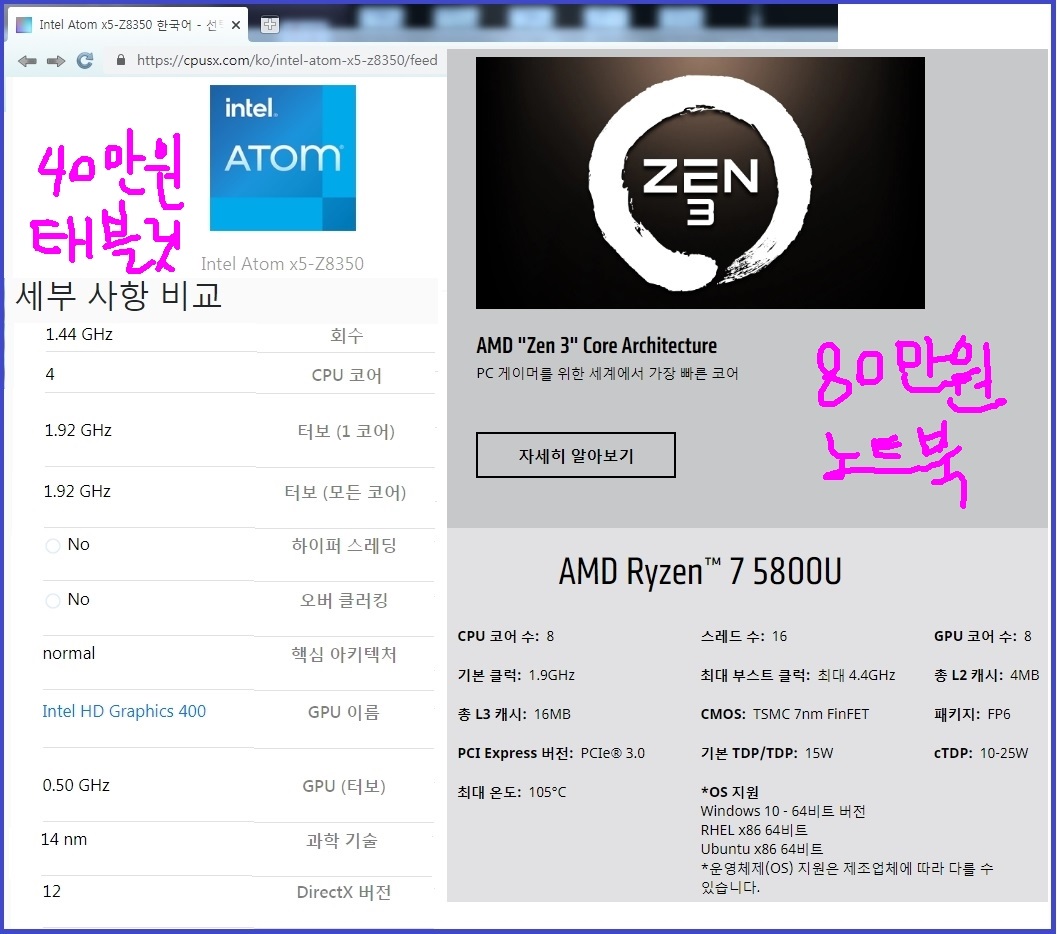Click the GPU 코어 수: 8 spec

pos(983,636)
